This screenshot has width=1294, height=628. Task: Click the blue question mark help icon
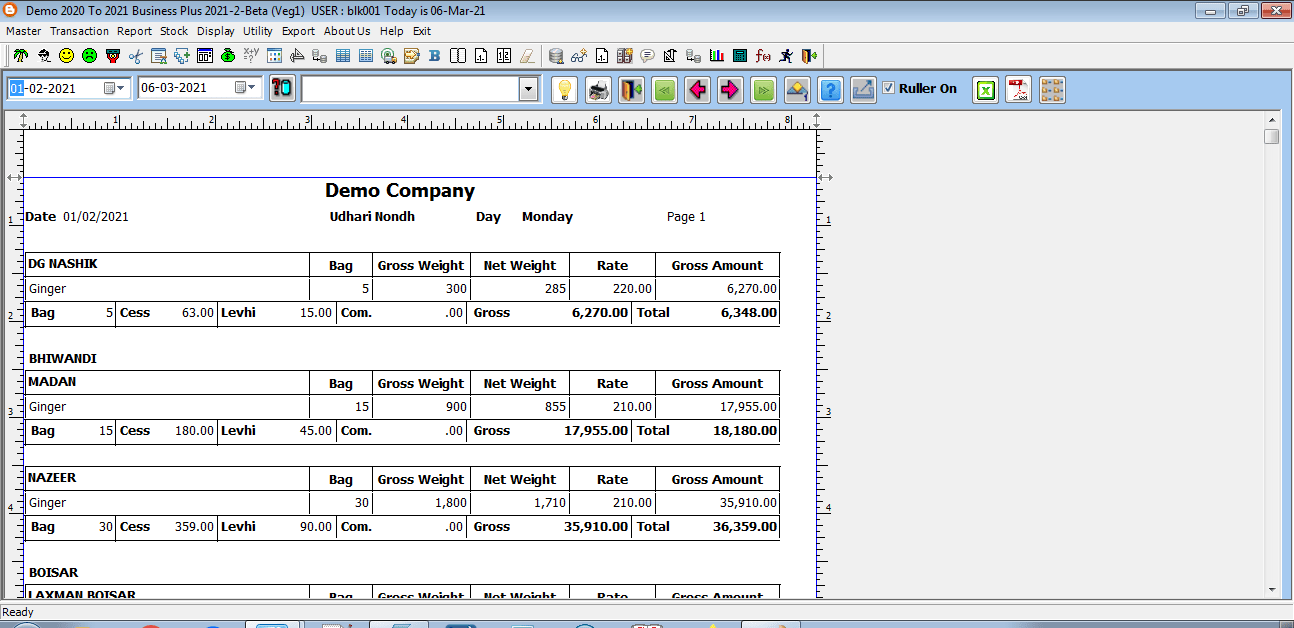(830, 90)
